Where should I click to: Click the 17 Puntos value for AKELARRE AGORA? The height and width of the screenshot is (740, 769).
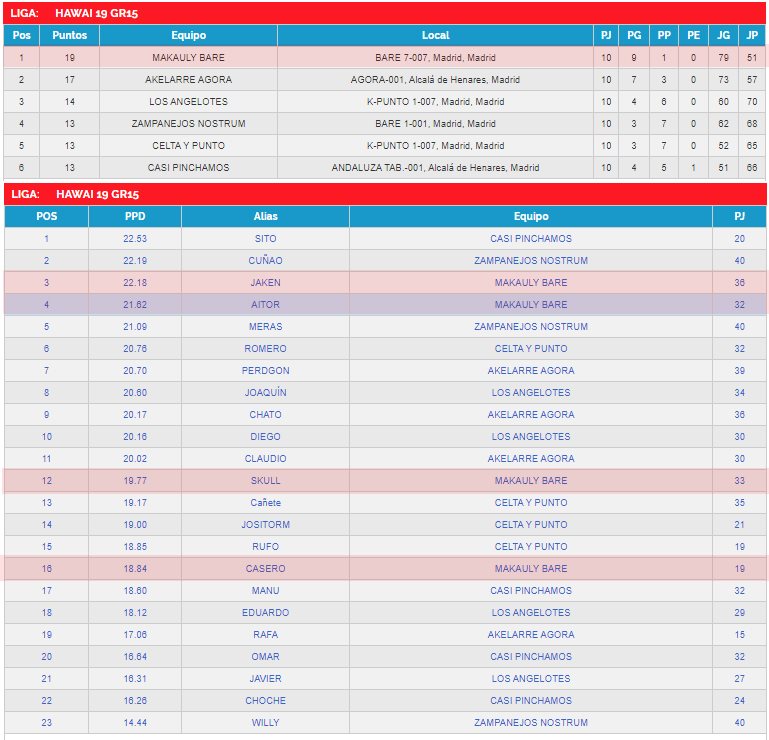(x=70, y=79)
